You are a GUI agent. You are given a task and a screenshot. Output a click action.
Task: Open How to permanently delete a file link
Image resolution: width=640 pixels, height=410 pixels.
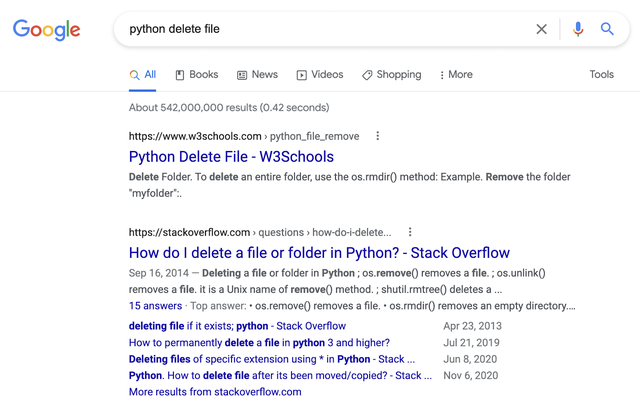coord(259,343)
